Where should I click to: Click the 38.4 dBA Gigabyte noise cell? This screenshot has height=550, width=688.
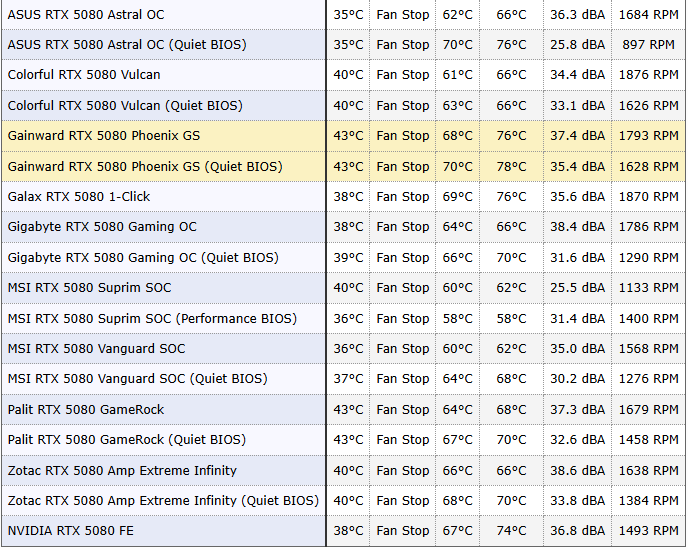[577, 226]
